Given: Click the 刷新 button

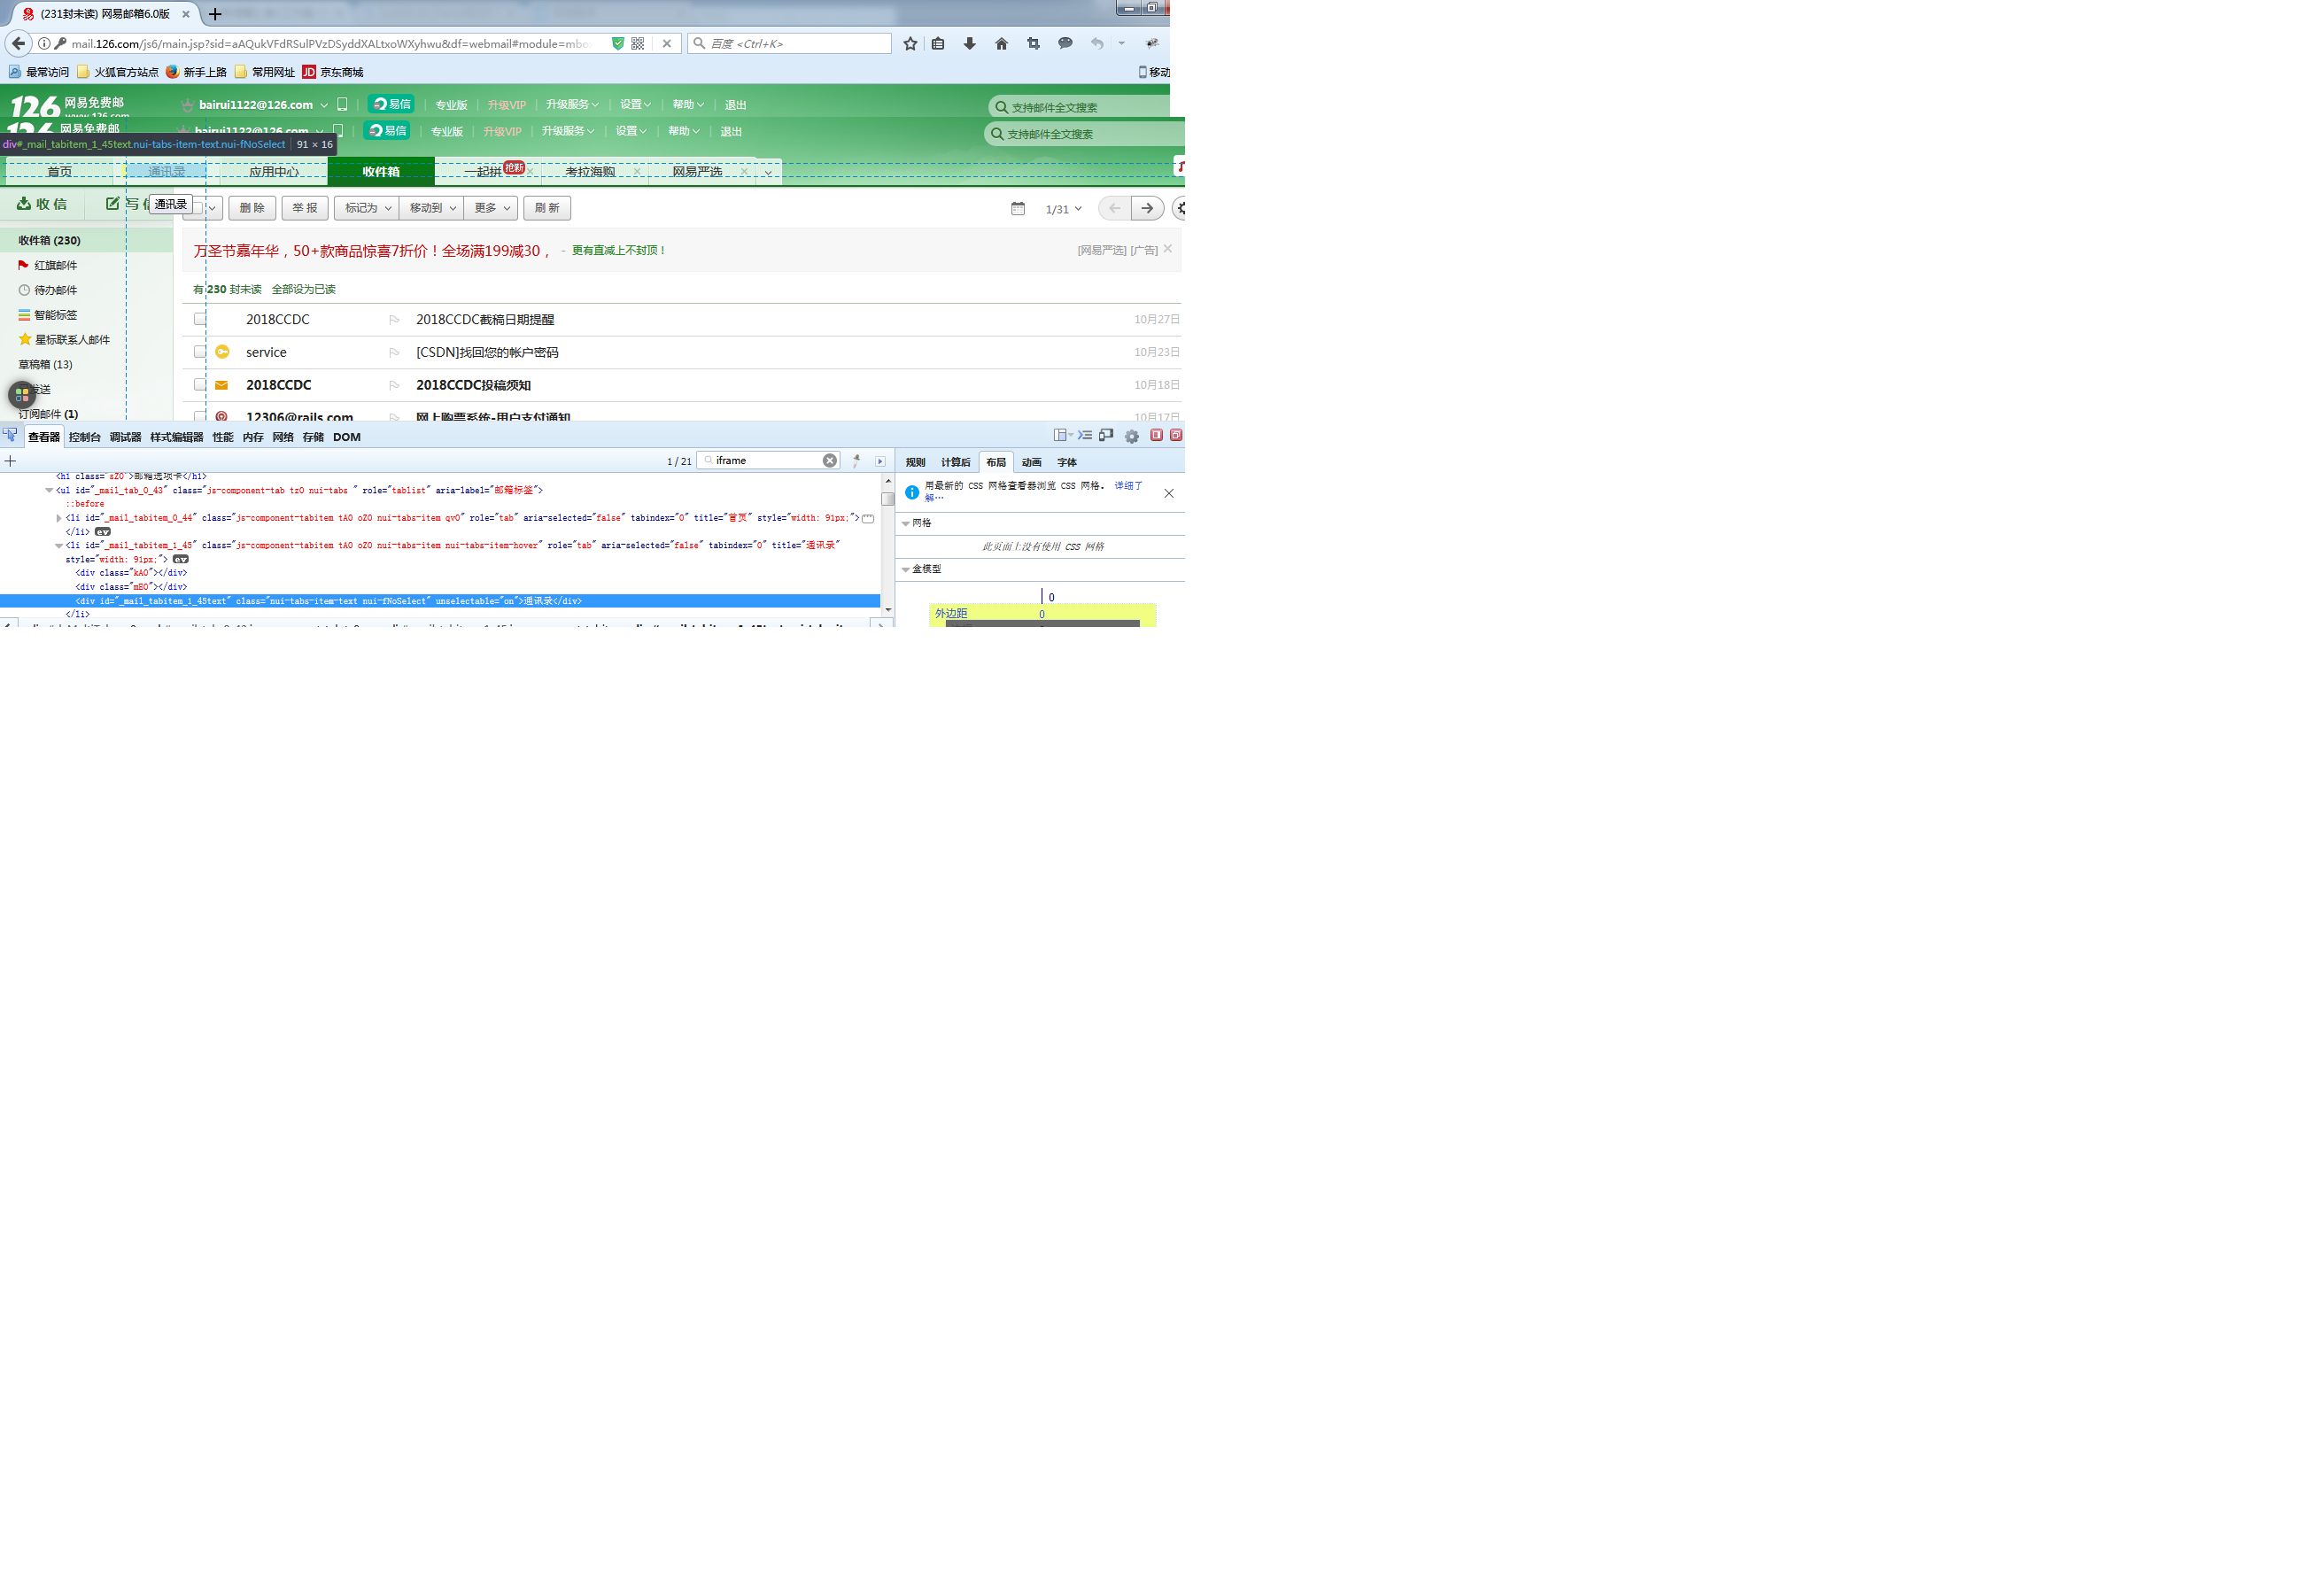Looking at the screenshot, I should click(x=547, y=208).
